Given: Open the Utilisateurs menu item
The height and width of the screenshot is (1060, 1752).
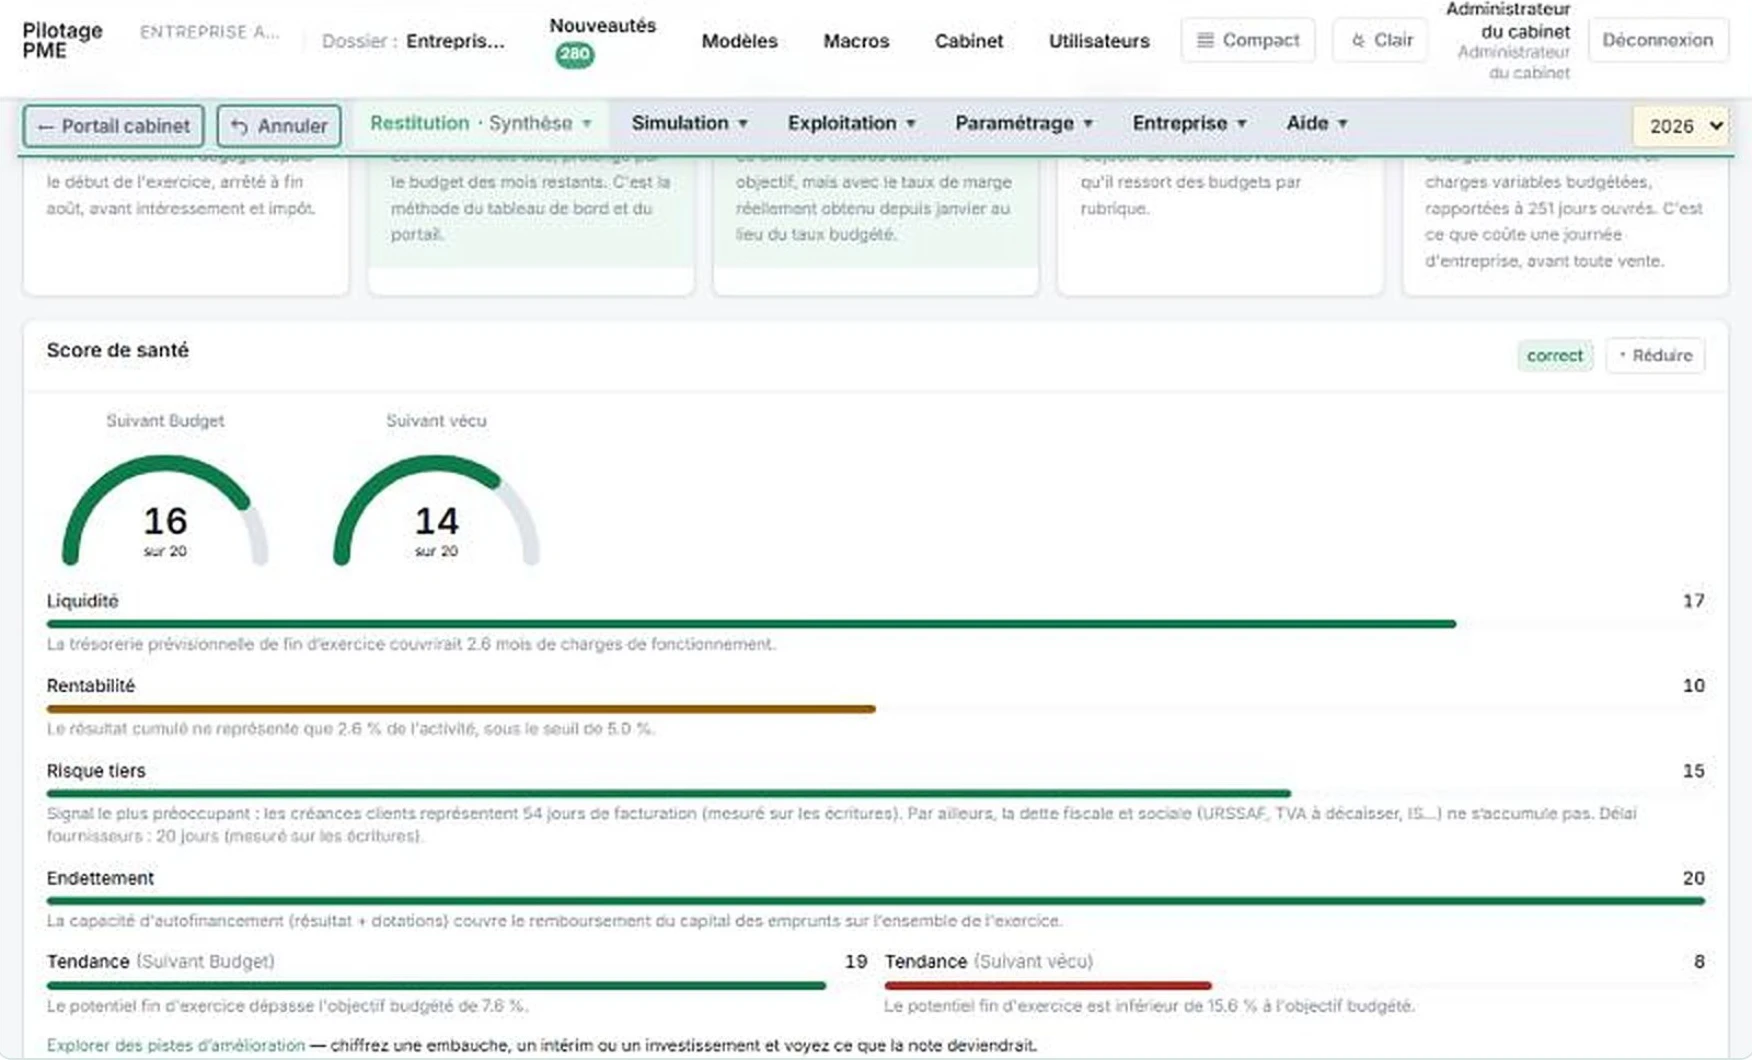Looking at the screenshot, I should point(1098,41).
